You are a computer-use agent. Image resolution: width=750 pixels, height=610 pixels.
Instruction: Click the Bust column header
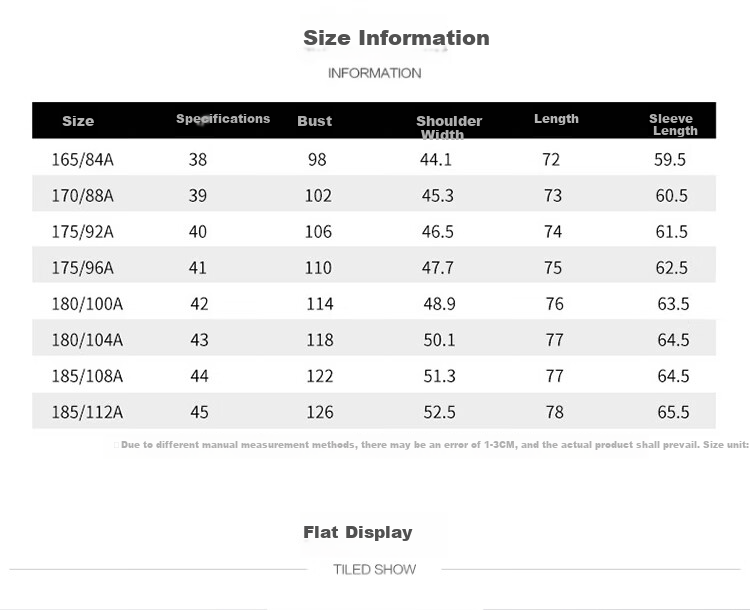pyautogui.click(x=314, y=121)
